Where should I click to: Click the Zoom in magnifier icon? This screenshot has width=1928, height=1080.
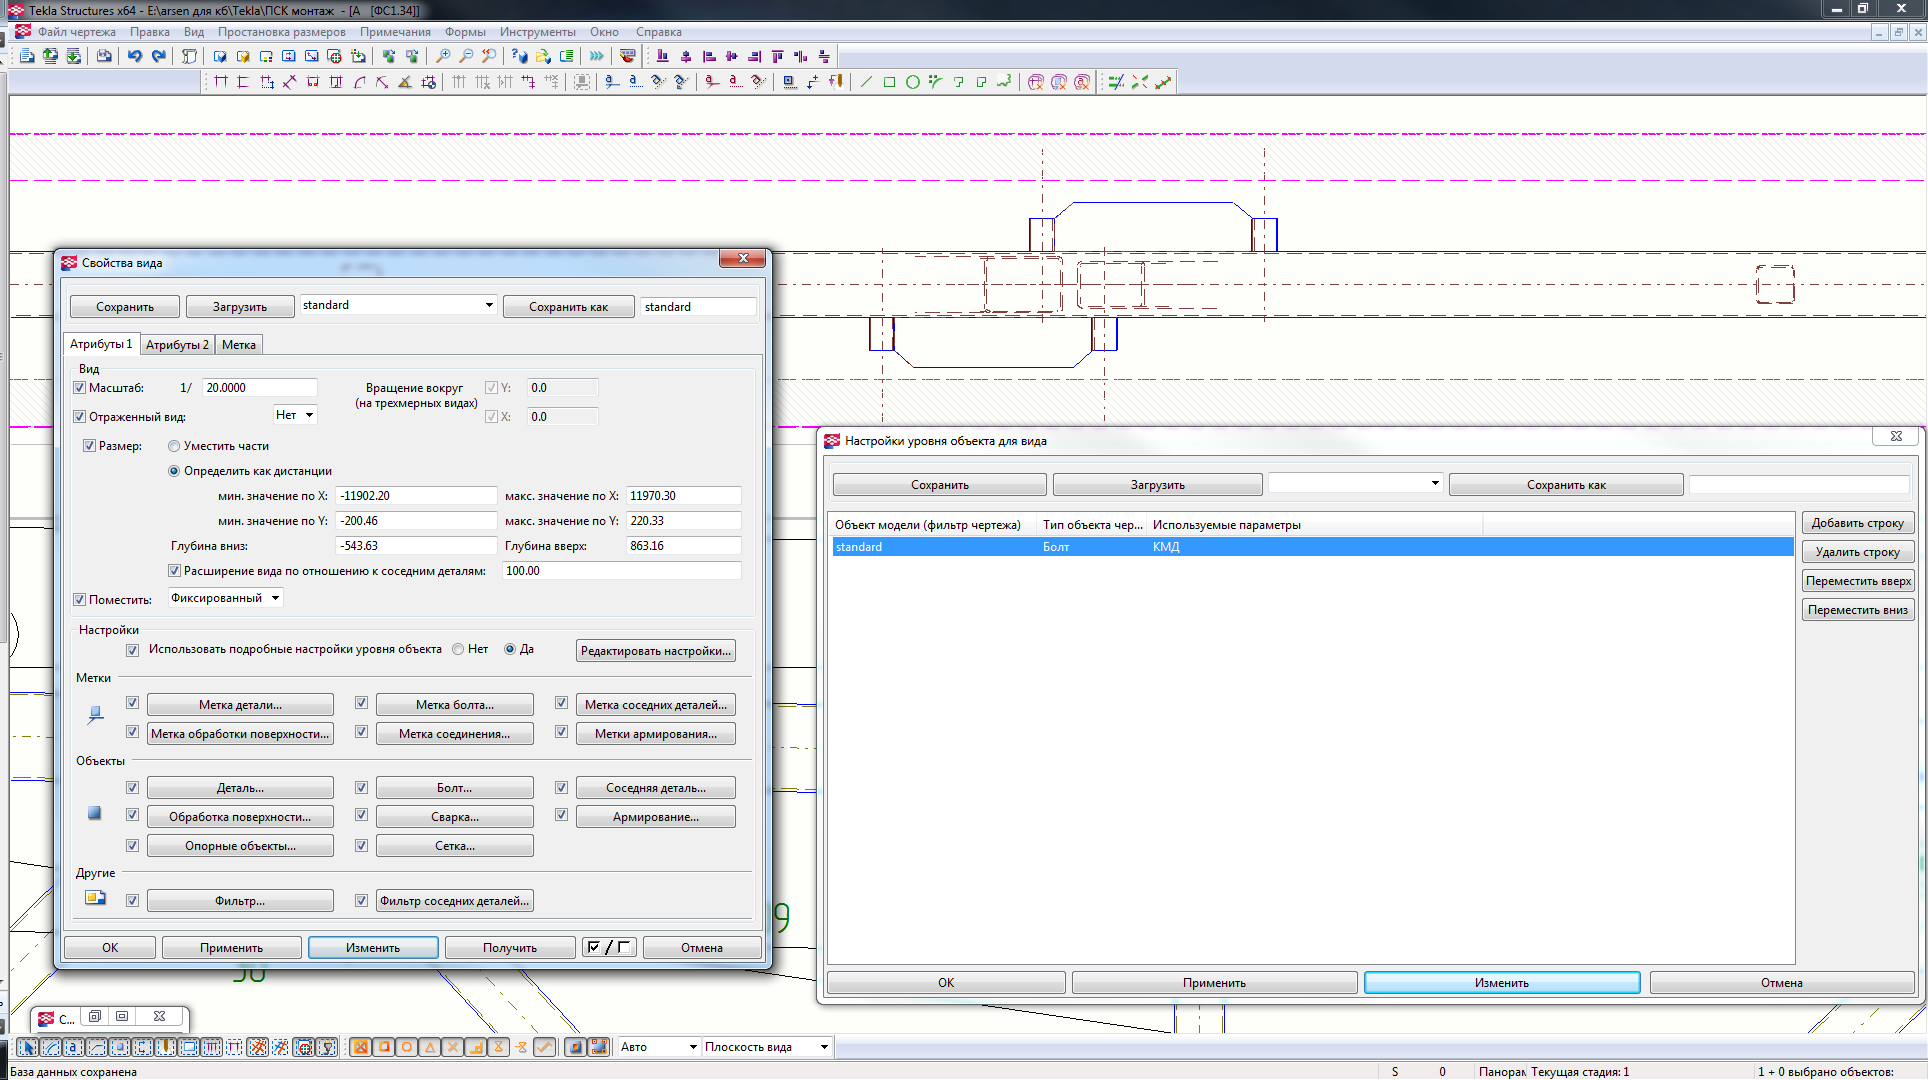point(443,56)
